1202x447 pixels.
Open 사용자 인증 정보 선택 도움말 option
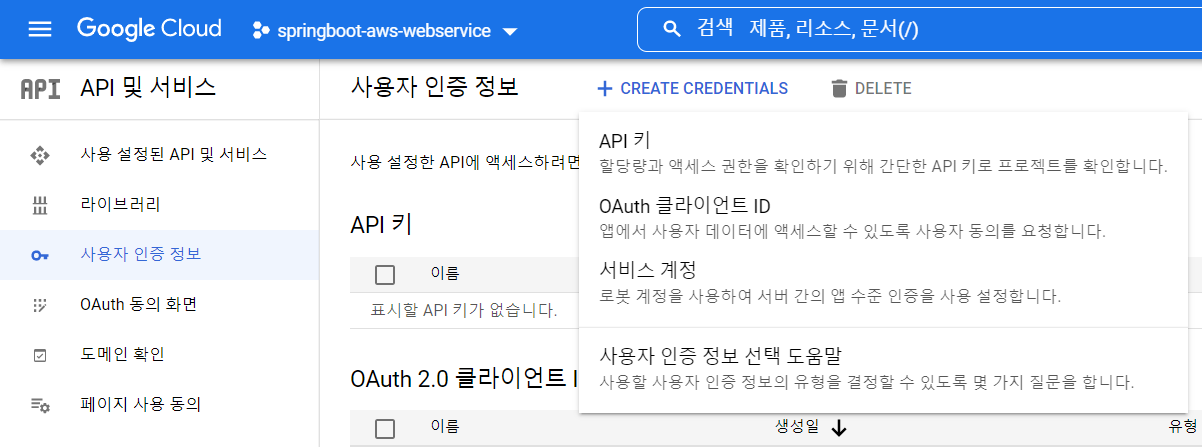tap(883, 368)
